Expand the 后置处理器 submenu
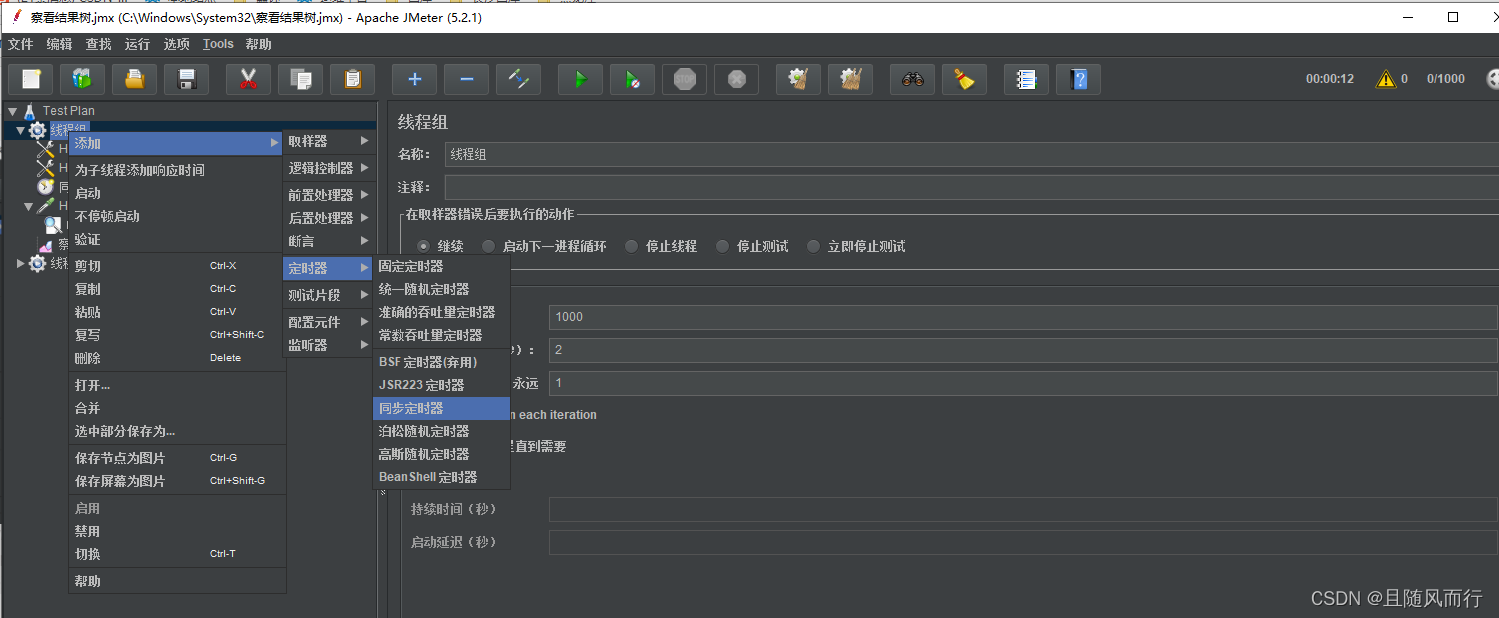This screenshot has height=618, width=1499. (328, 218)
